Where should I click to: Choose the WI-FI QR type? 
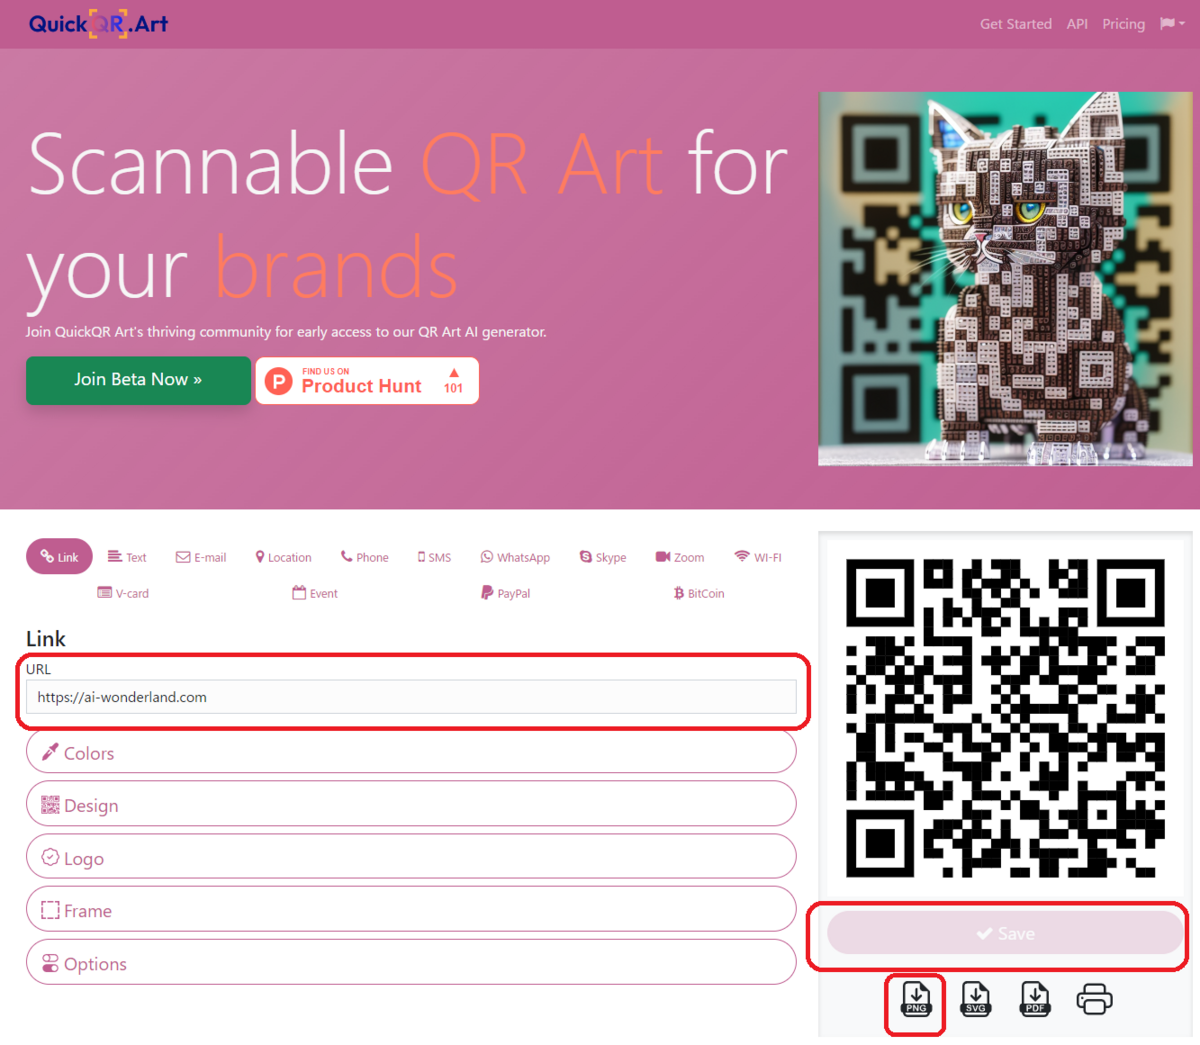coord(758,557)
